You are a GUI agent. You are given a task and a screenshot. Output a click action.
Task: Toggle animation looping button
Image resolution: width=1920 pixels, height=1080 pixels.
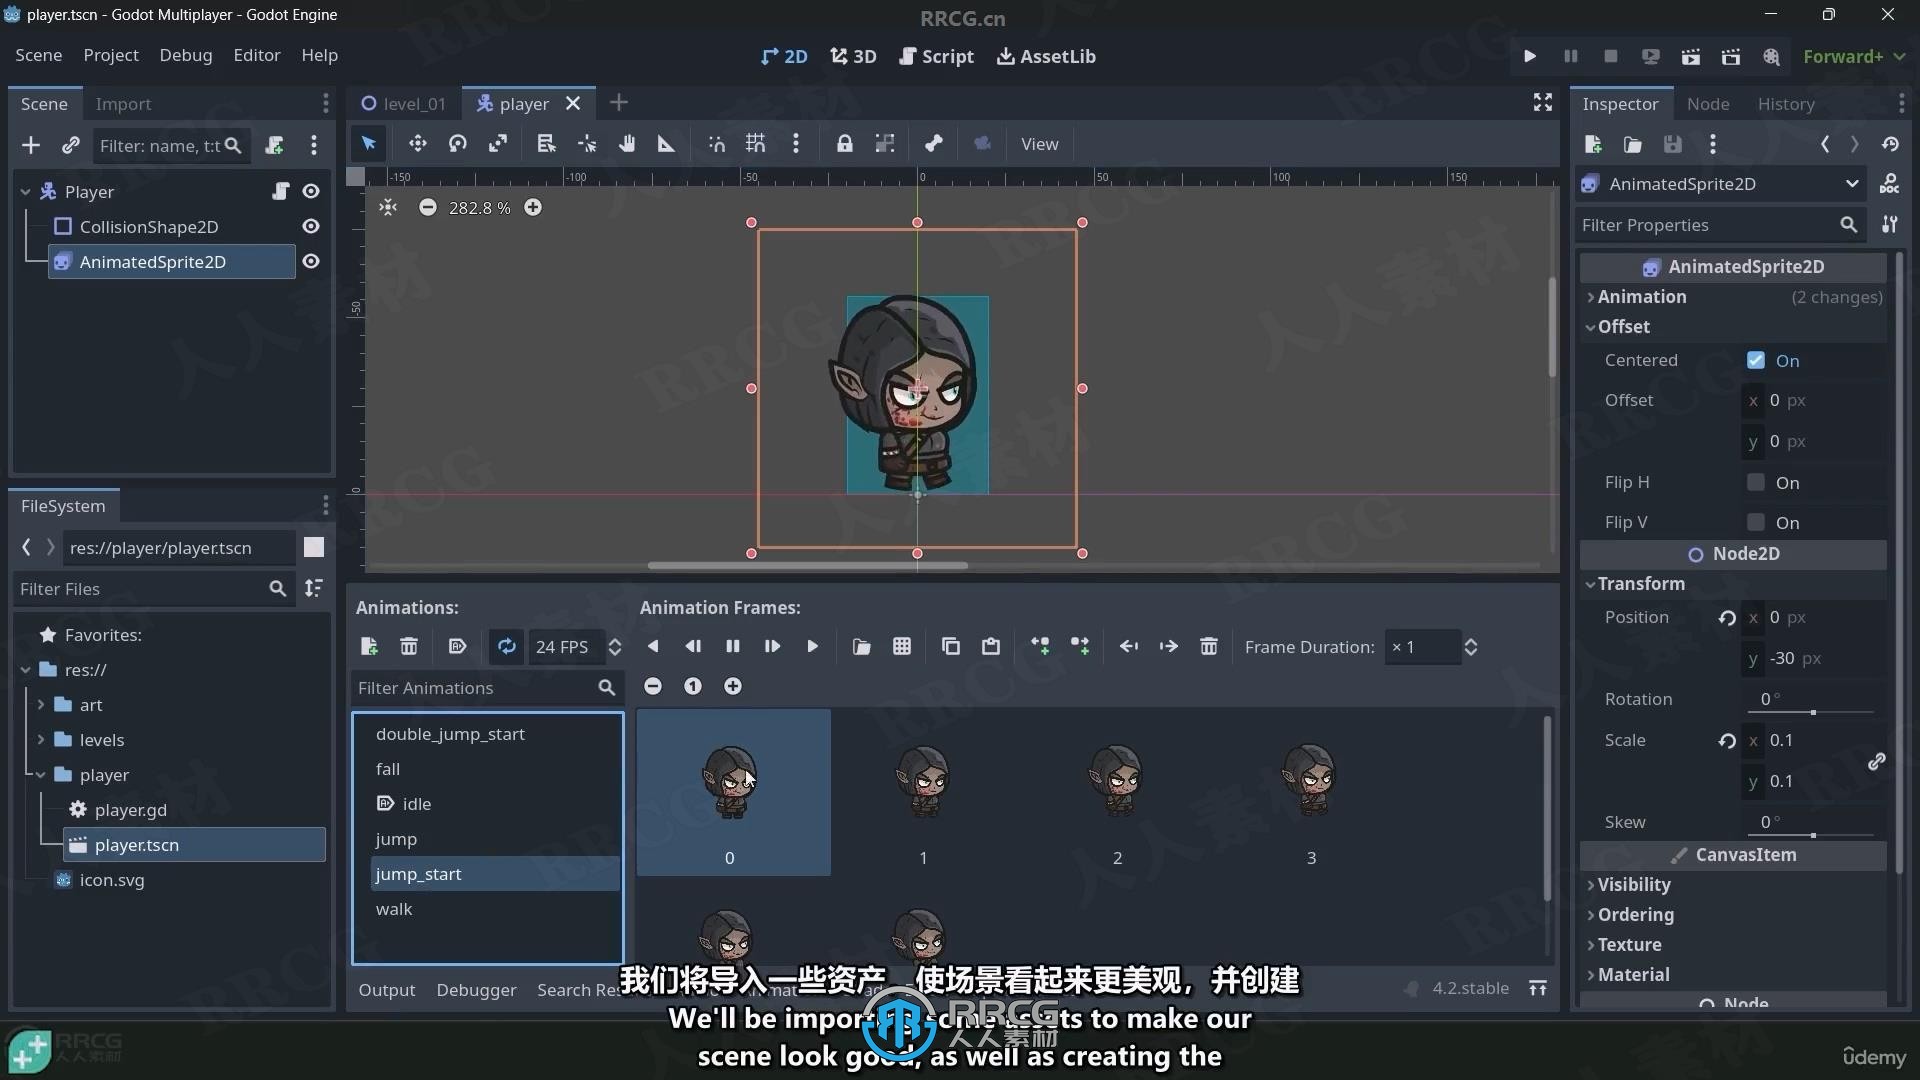point(507,647)
